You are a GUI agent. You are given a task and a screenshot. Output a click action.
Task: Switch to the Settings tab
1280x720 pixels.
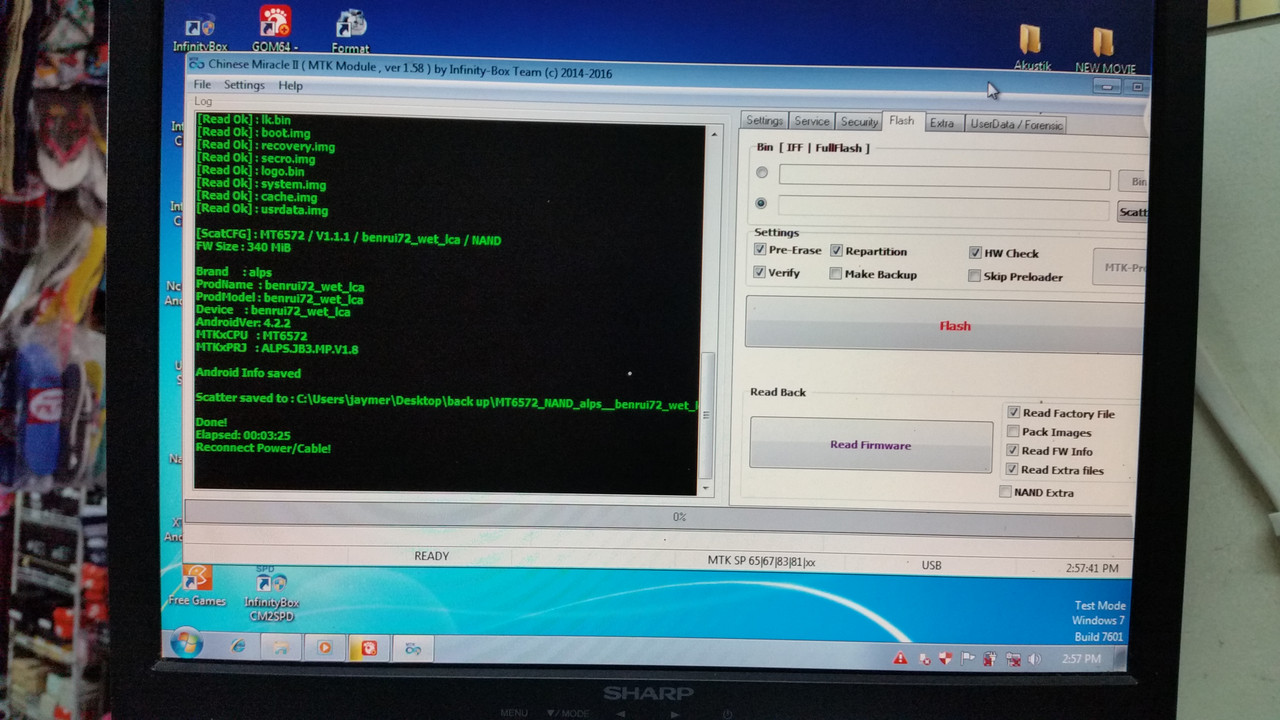764,120
